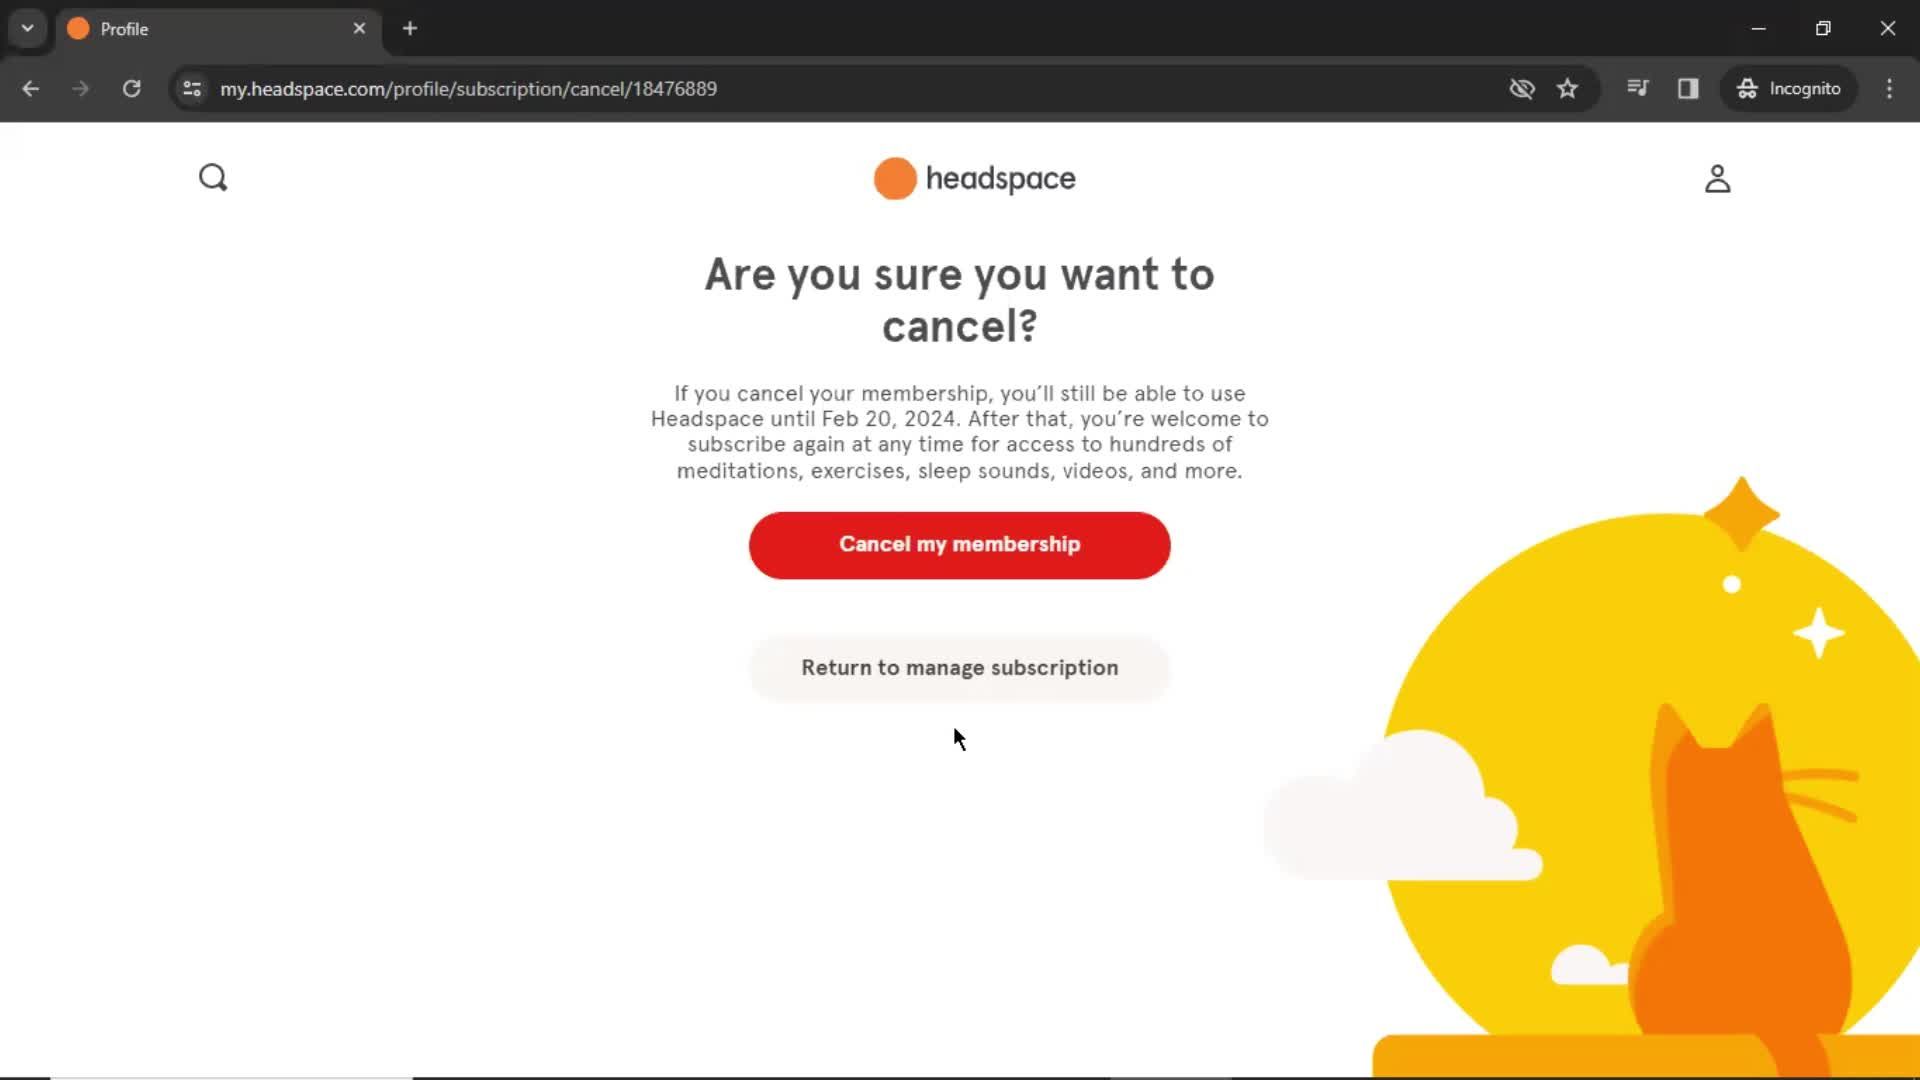Select Return to manage subscription
The height and width of the screenshot is (1080, 1920).
click(x=960, y=667)
